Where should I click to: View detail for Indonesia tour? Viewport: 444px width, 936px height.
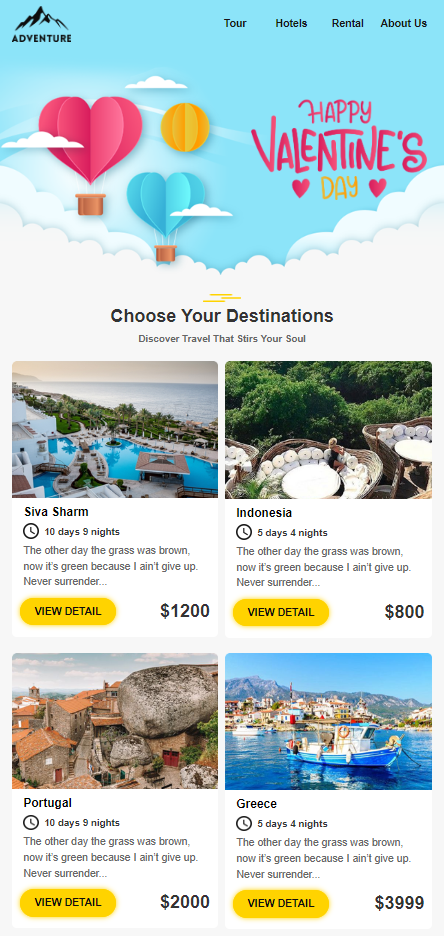coord(281,612)
